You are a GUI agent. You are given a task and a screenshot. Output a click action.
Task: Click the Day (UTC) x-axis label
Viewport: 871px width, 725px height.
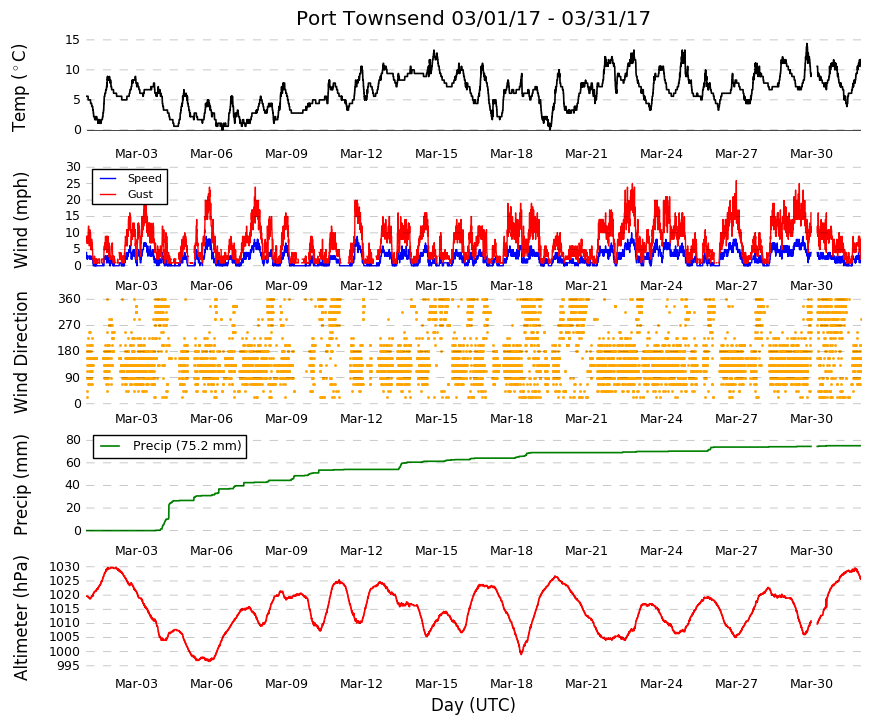473,705
